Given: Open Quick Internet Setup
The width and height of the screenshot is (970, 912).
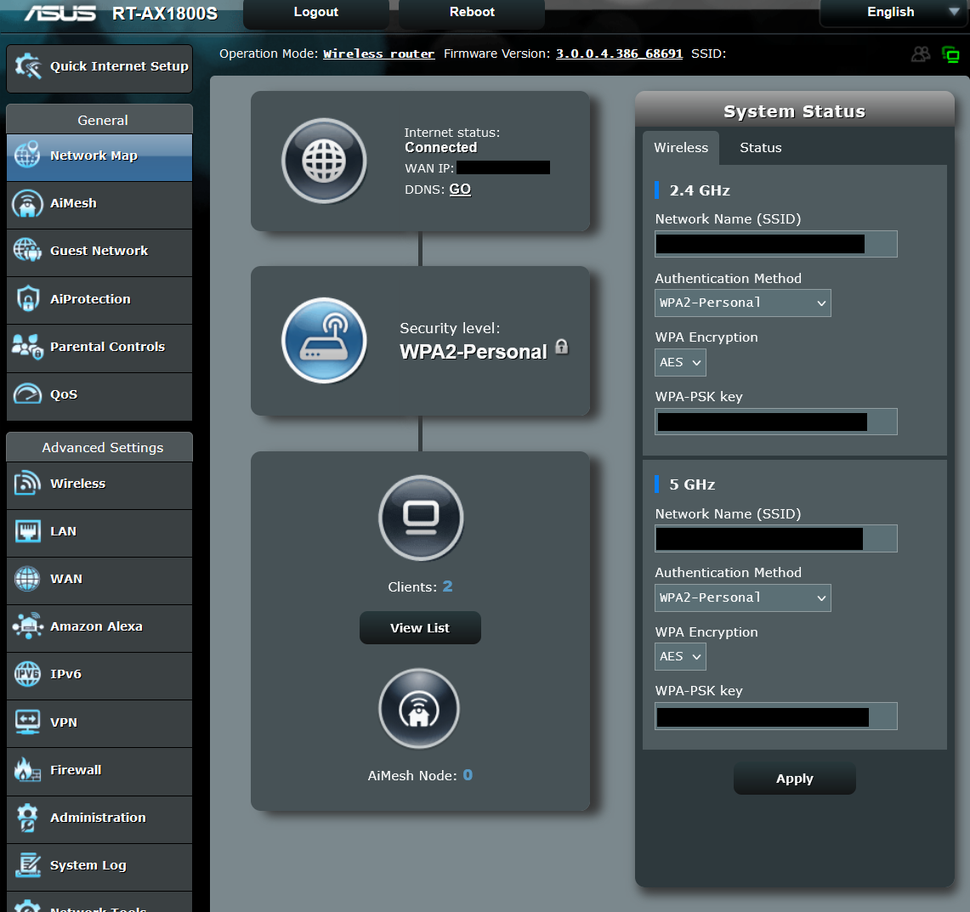Looking at the screenshot, I should click(x=99, y=67).
